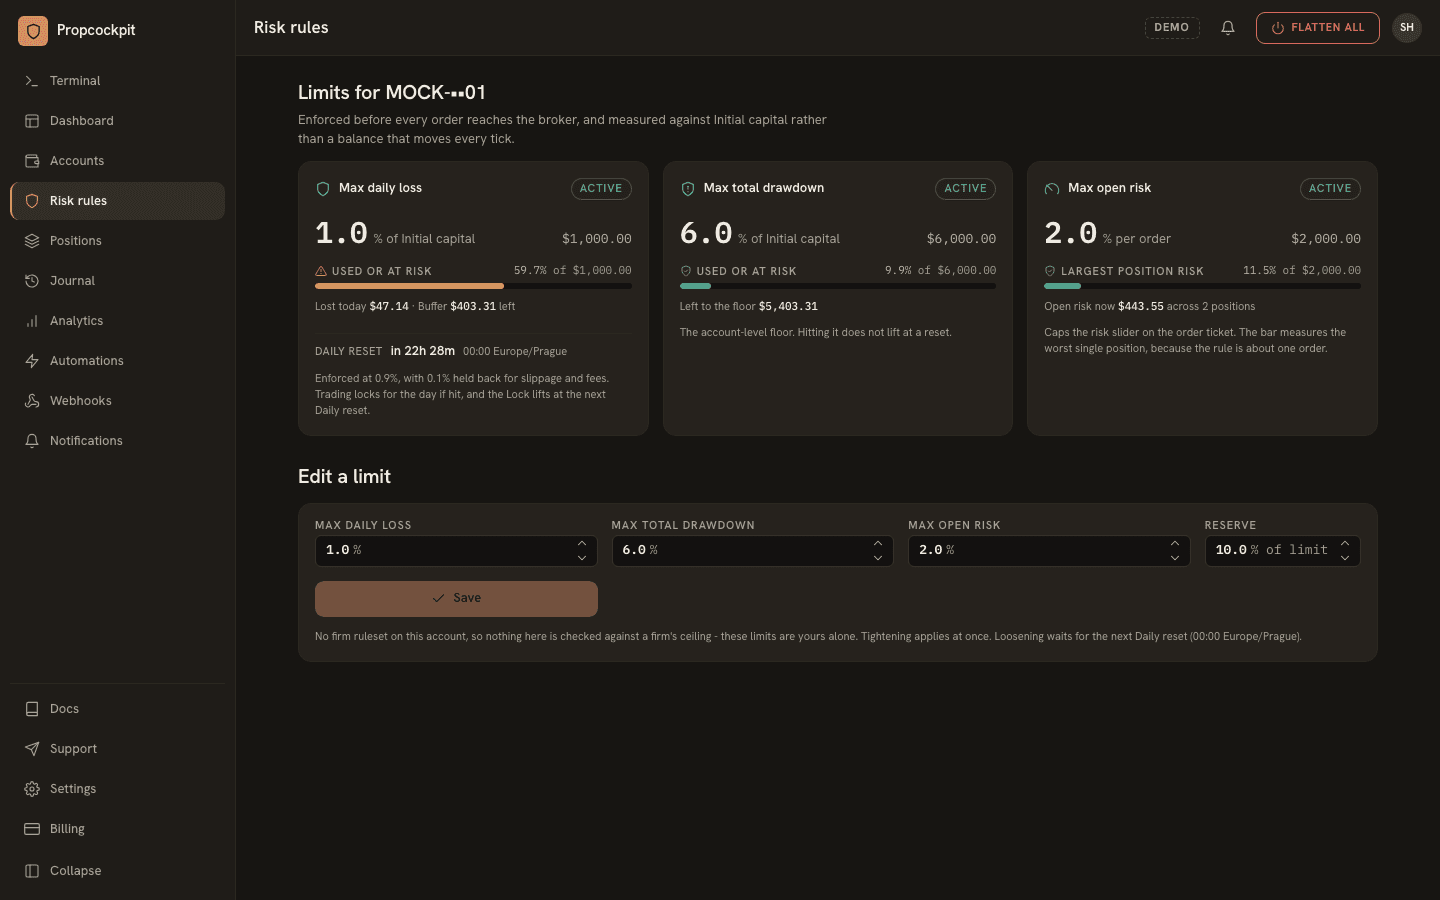
Task: Switch to Analytics
Action: tap(117, 321)
